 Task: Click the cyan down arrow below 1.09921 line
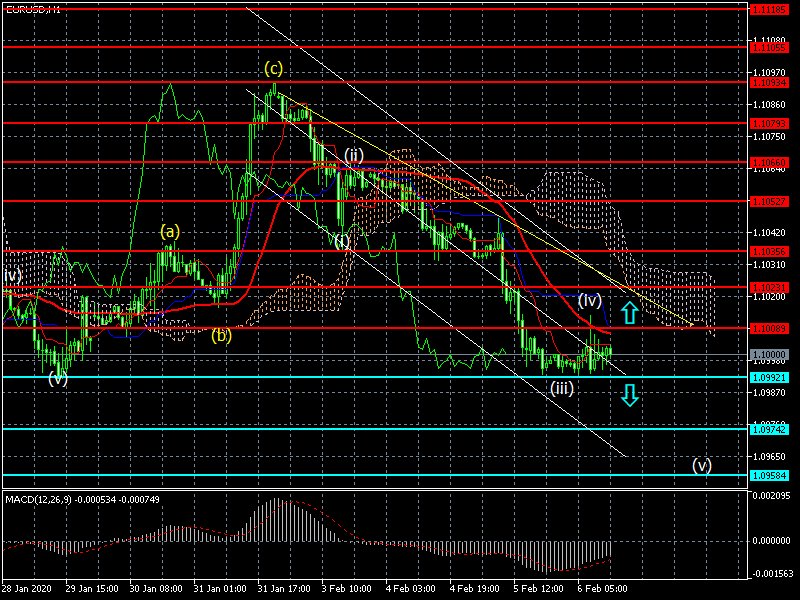coord(630,395)
